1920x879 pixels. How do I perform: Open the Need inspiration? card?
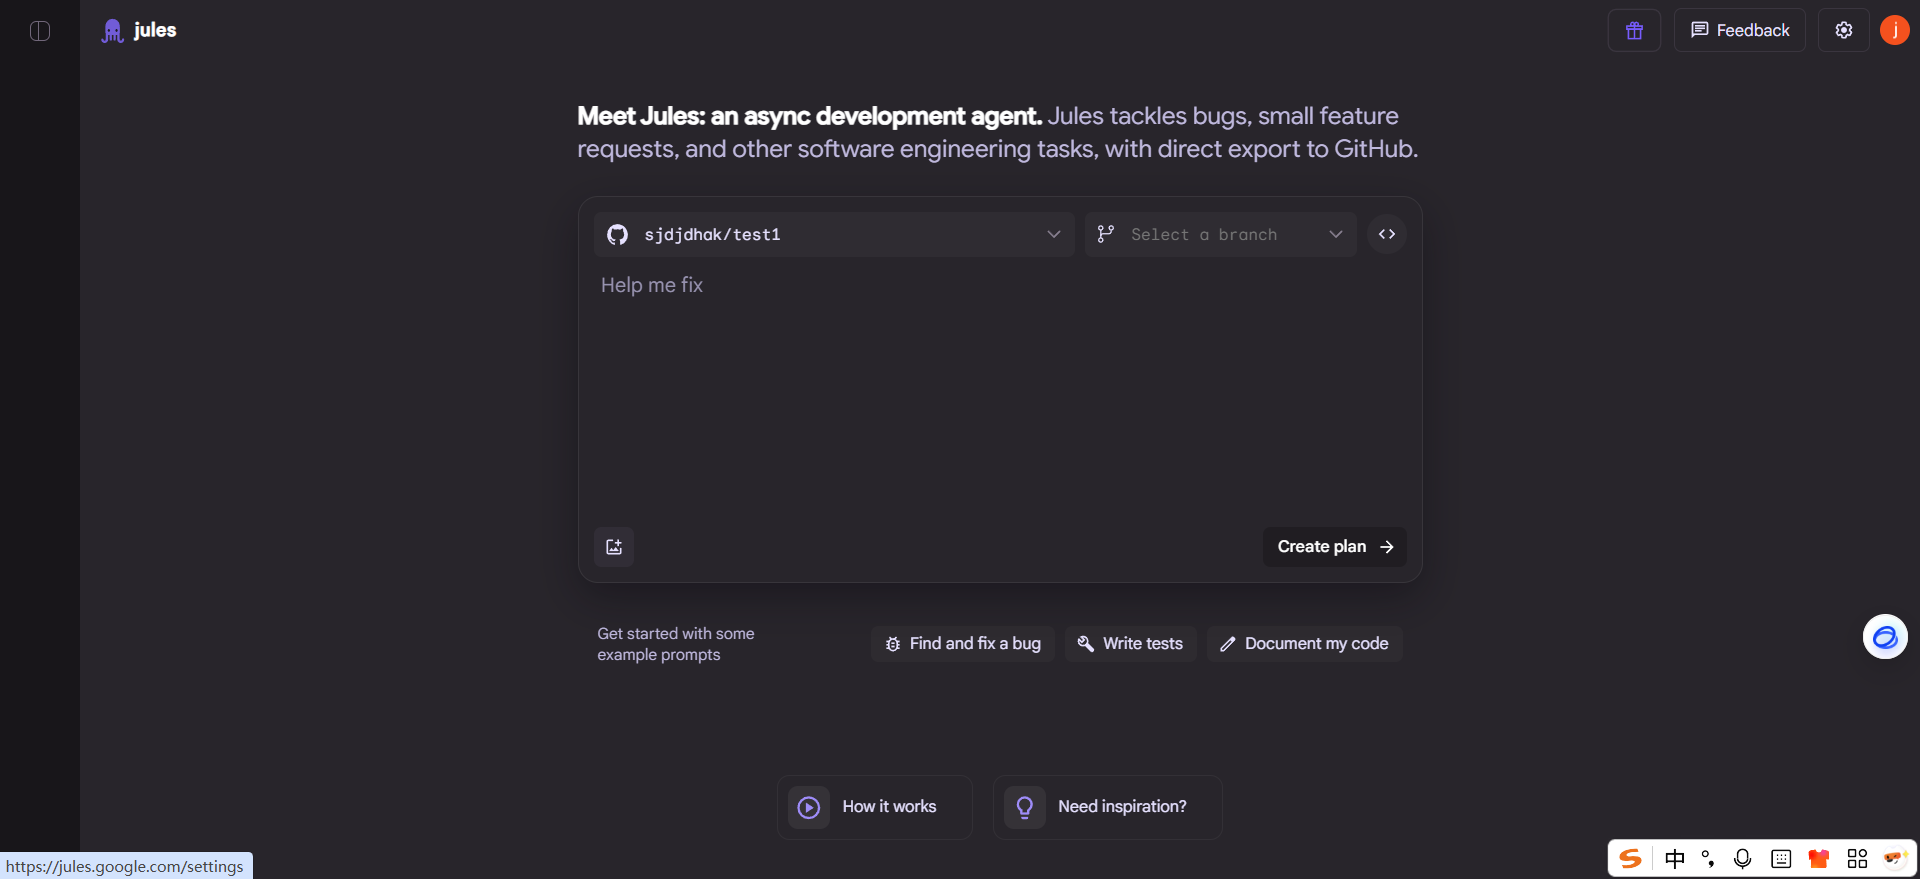tap(1108, 807)
